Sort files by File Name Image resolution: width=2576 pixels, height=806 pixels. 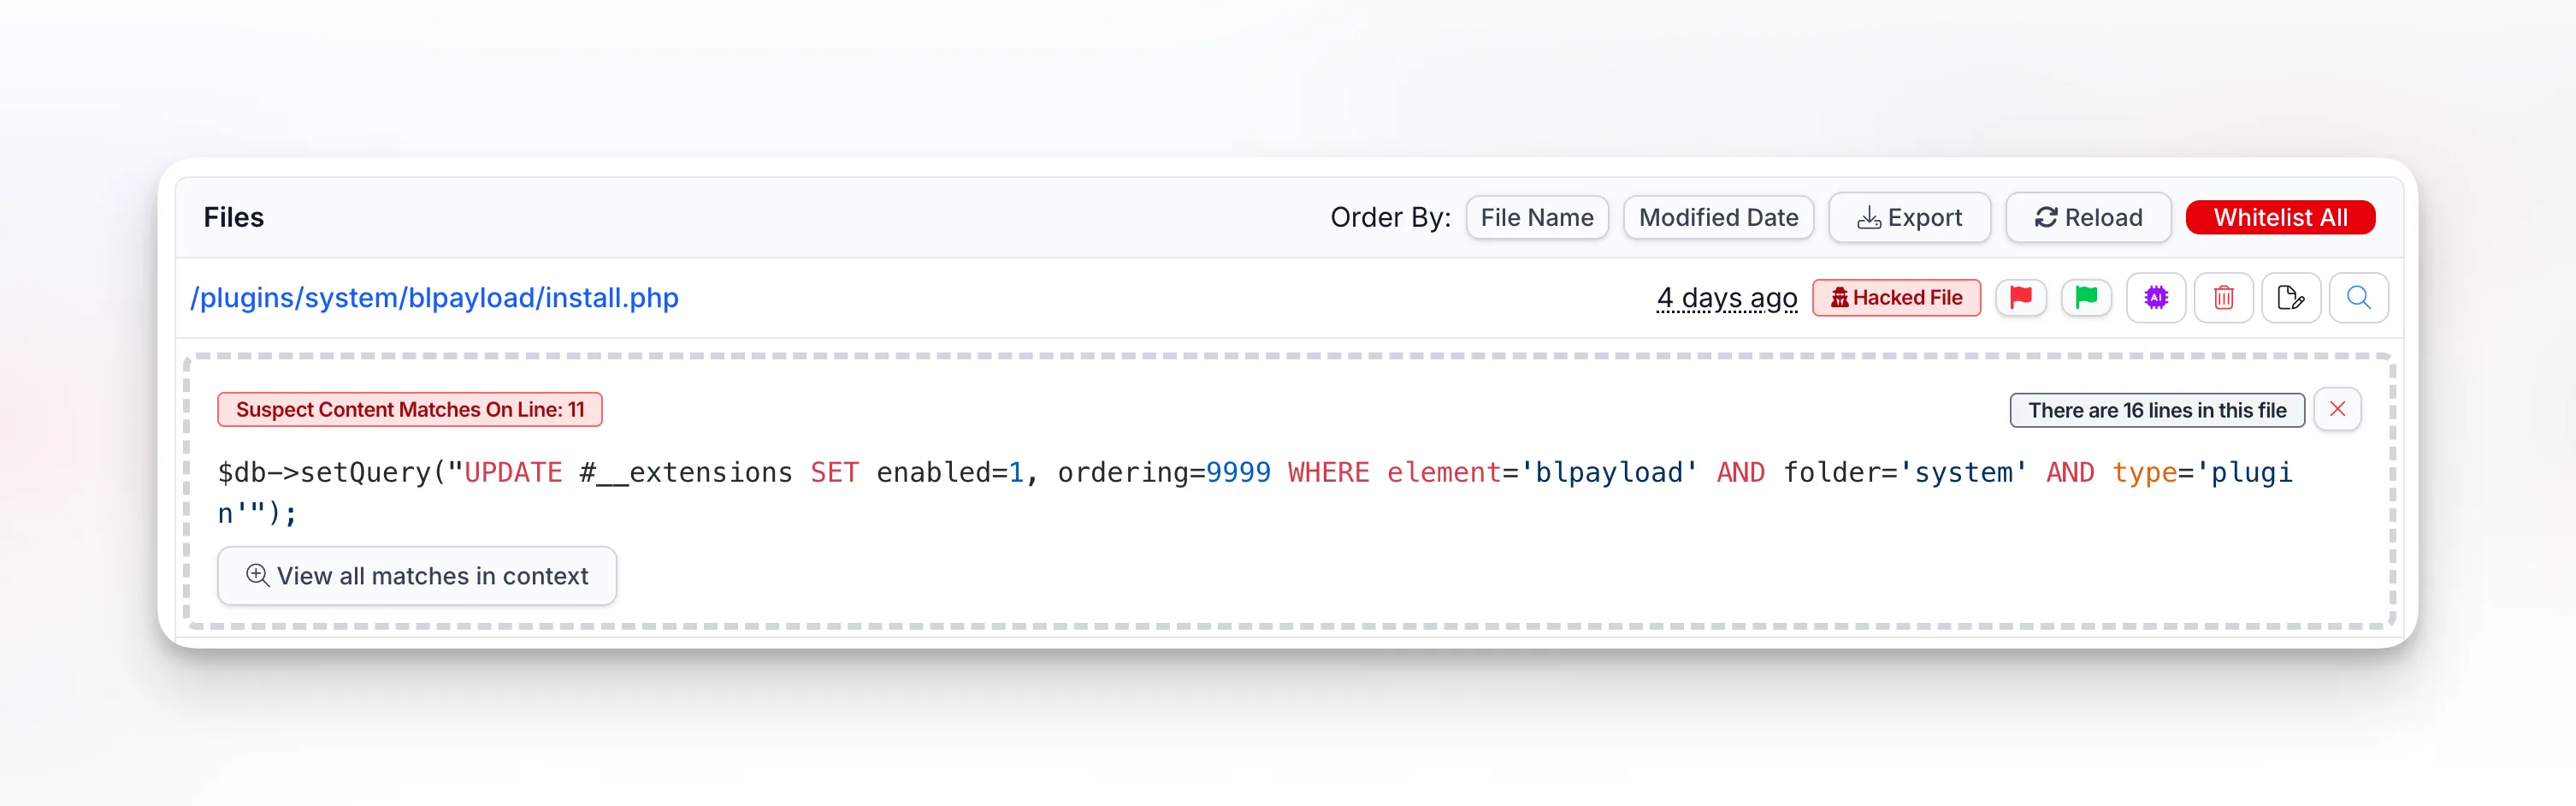[1537, 217]
